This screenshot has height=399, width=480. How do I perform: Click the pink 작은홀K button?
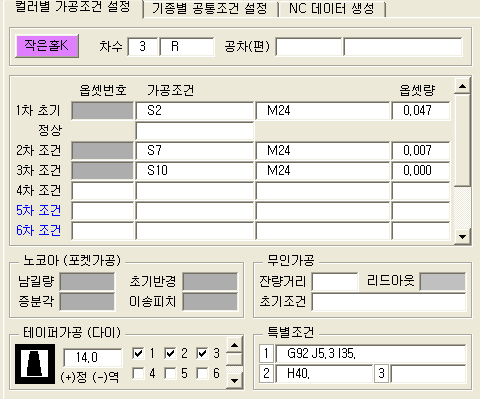[x=47, y=46]
